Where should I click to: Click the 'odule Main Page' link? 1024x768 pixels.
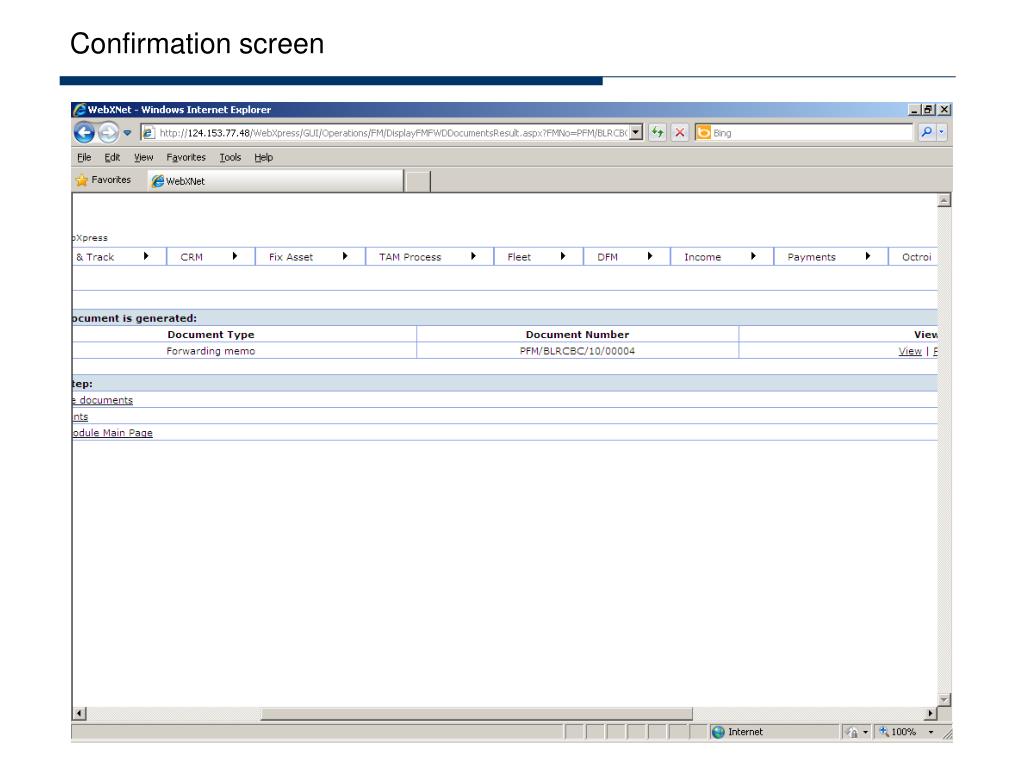pyautogui.click(x=112, y=433)
